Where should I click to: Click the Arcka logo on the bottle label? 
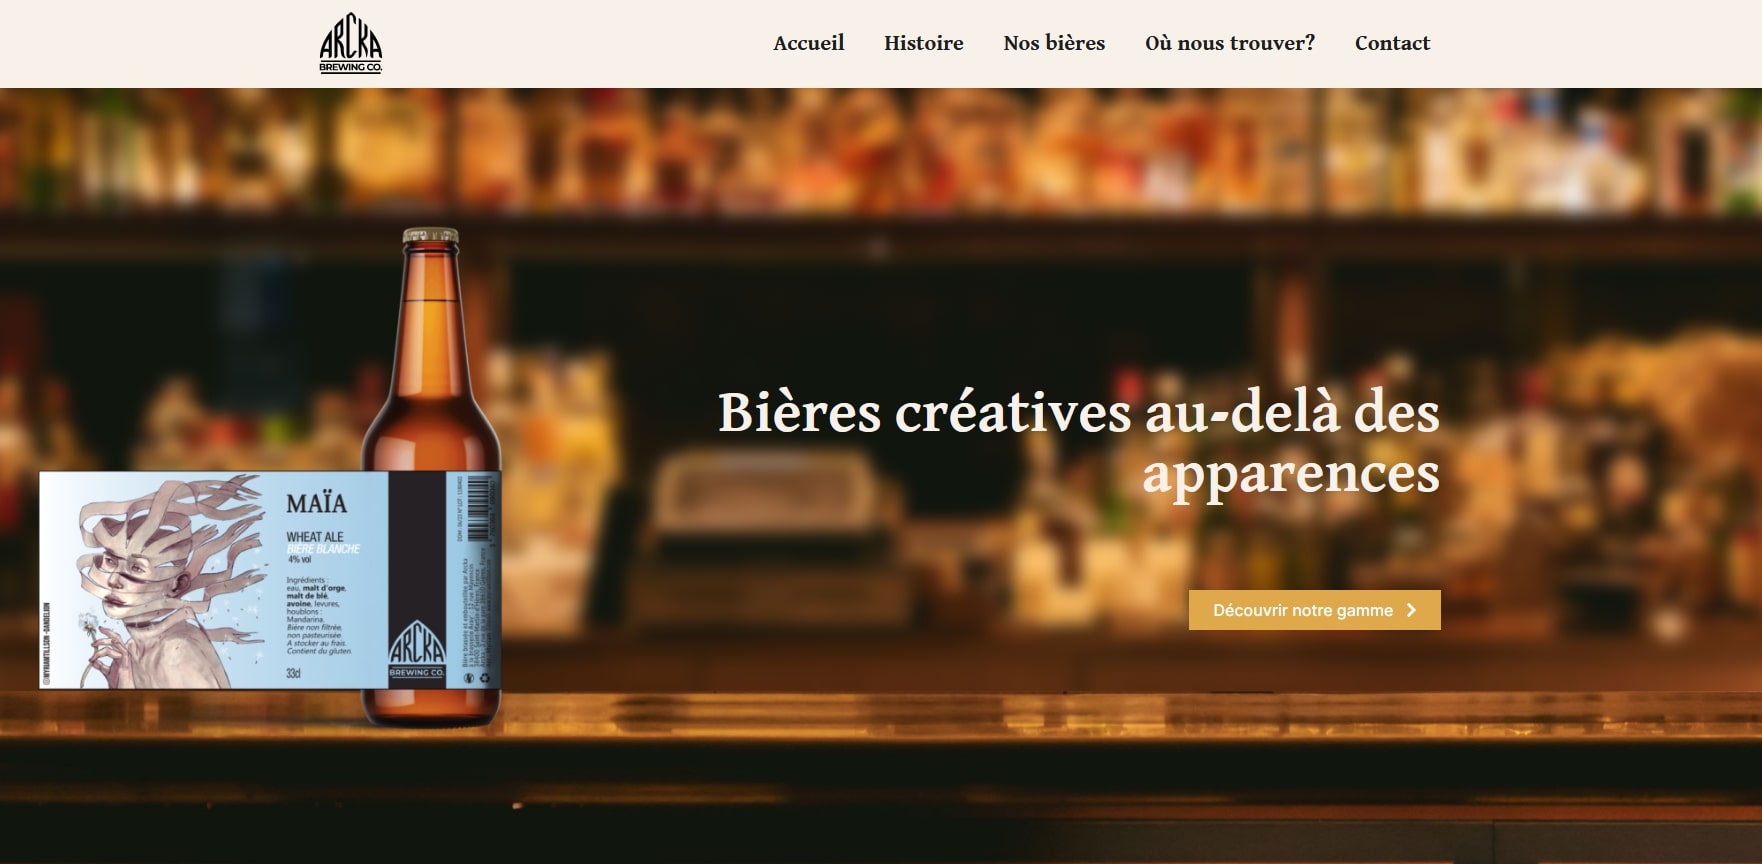pyautogui.click(x=417, y=651)
